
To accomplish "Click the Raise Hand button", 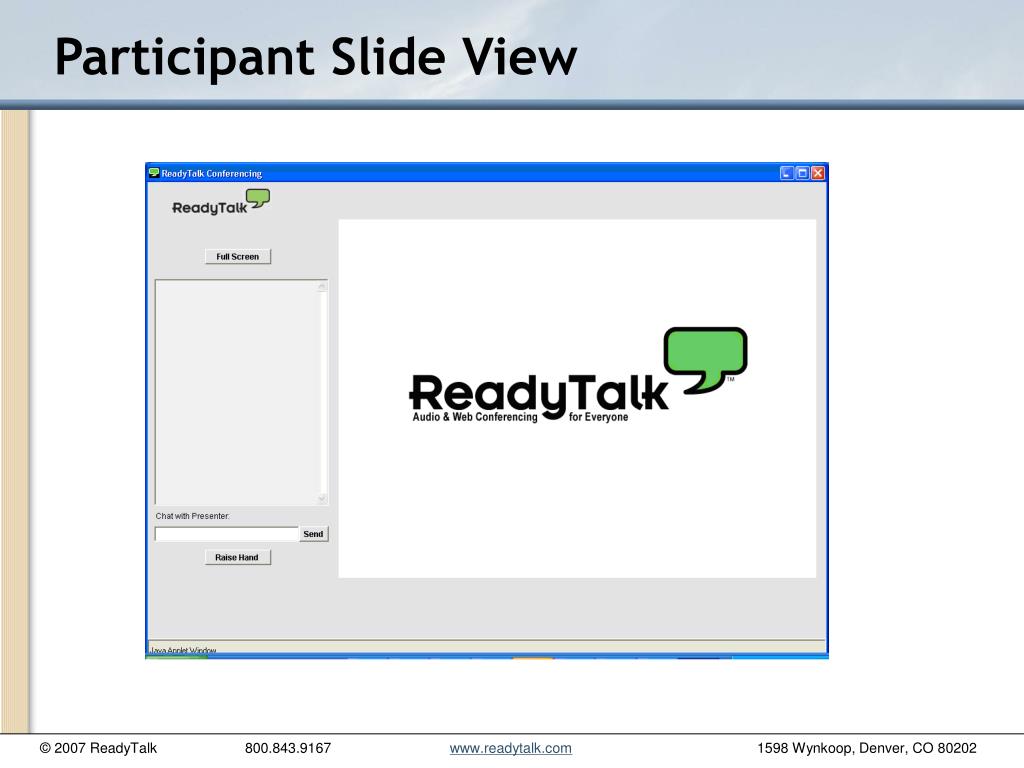I will click(237, 557).
